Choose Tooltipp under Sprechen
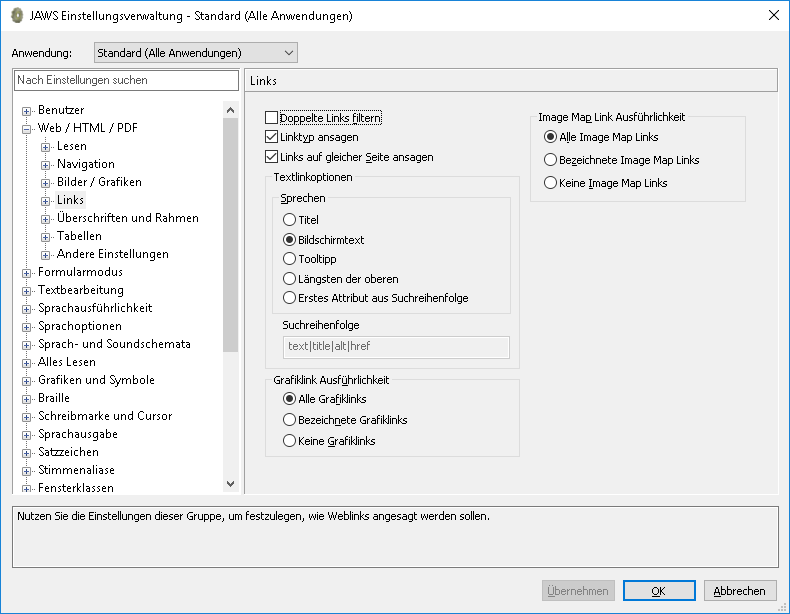Viewport: 790px width, 614px height. (290, 259)
